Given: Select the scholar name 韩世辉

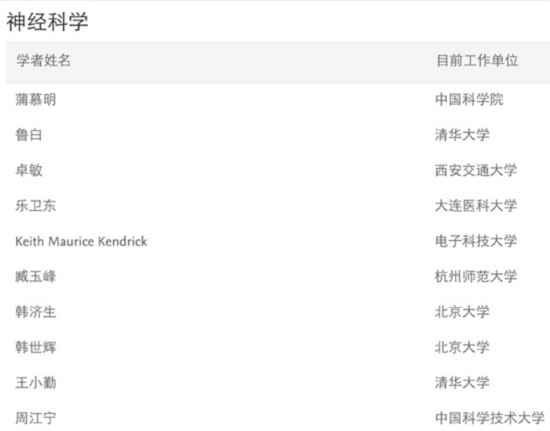Looking at the screenshot, I should [36, 348].
